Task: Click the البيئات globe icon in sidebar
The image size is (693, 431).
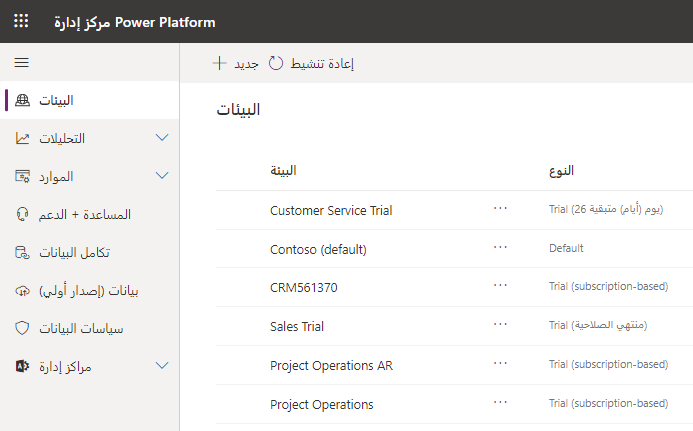Action: [23, 100]
